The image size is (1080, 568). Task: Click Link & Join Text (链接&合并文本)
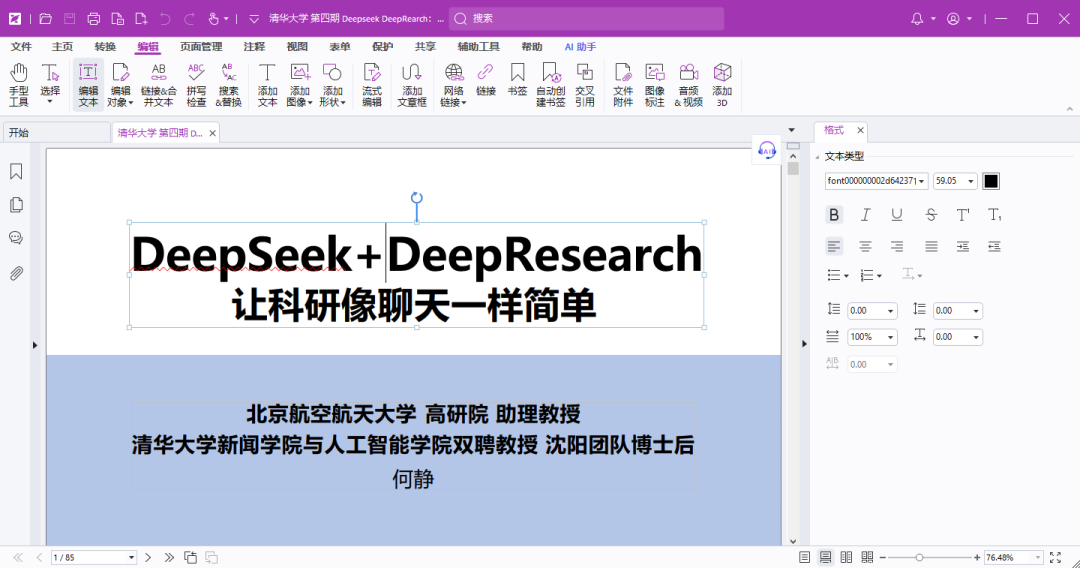point(158,85)
